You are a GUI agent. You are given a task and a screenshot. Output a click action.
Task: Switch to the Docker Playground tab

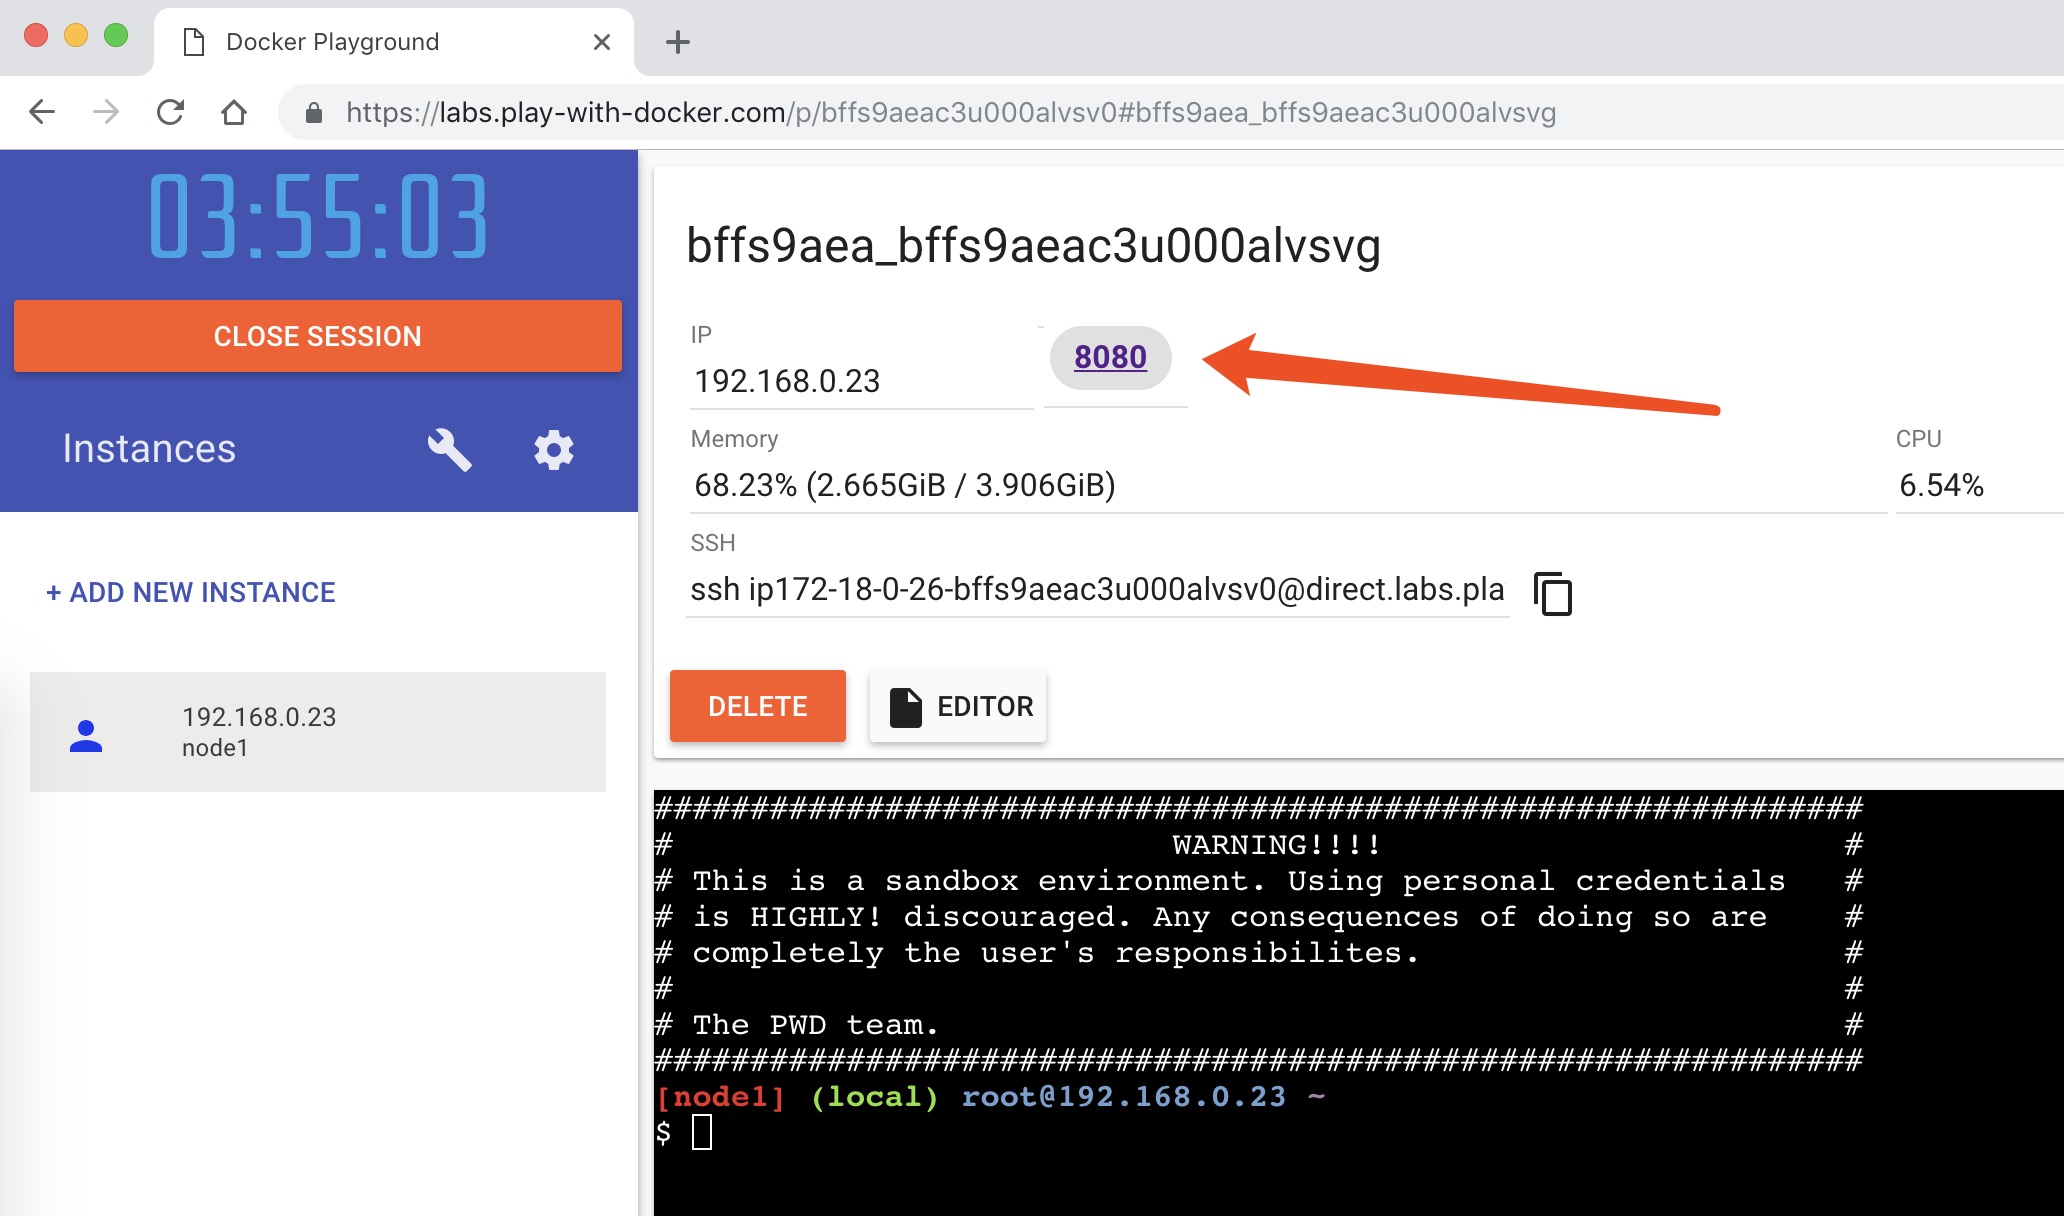click(333, 42)
